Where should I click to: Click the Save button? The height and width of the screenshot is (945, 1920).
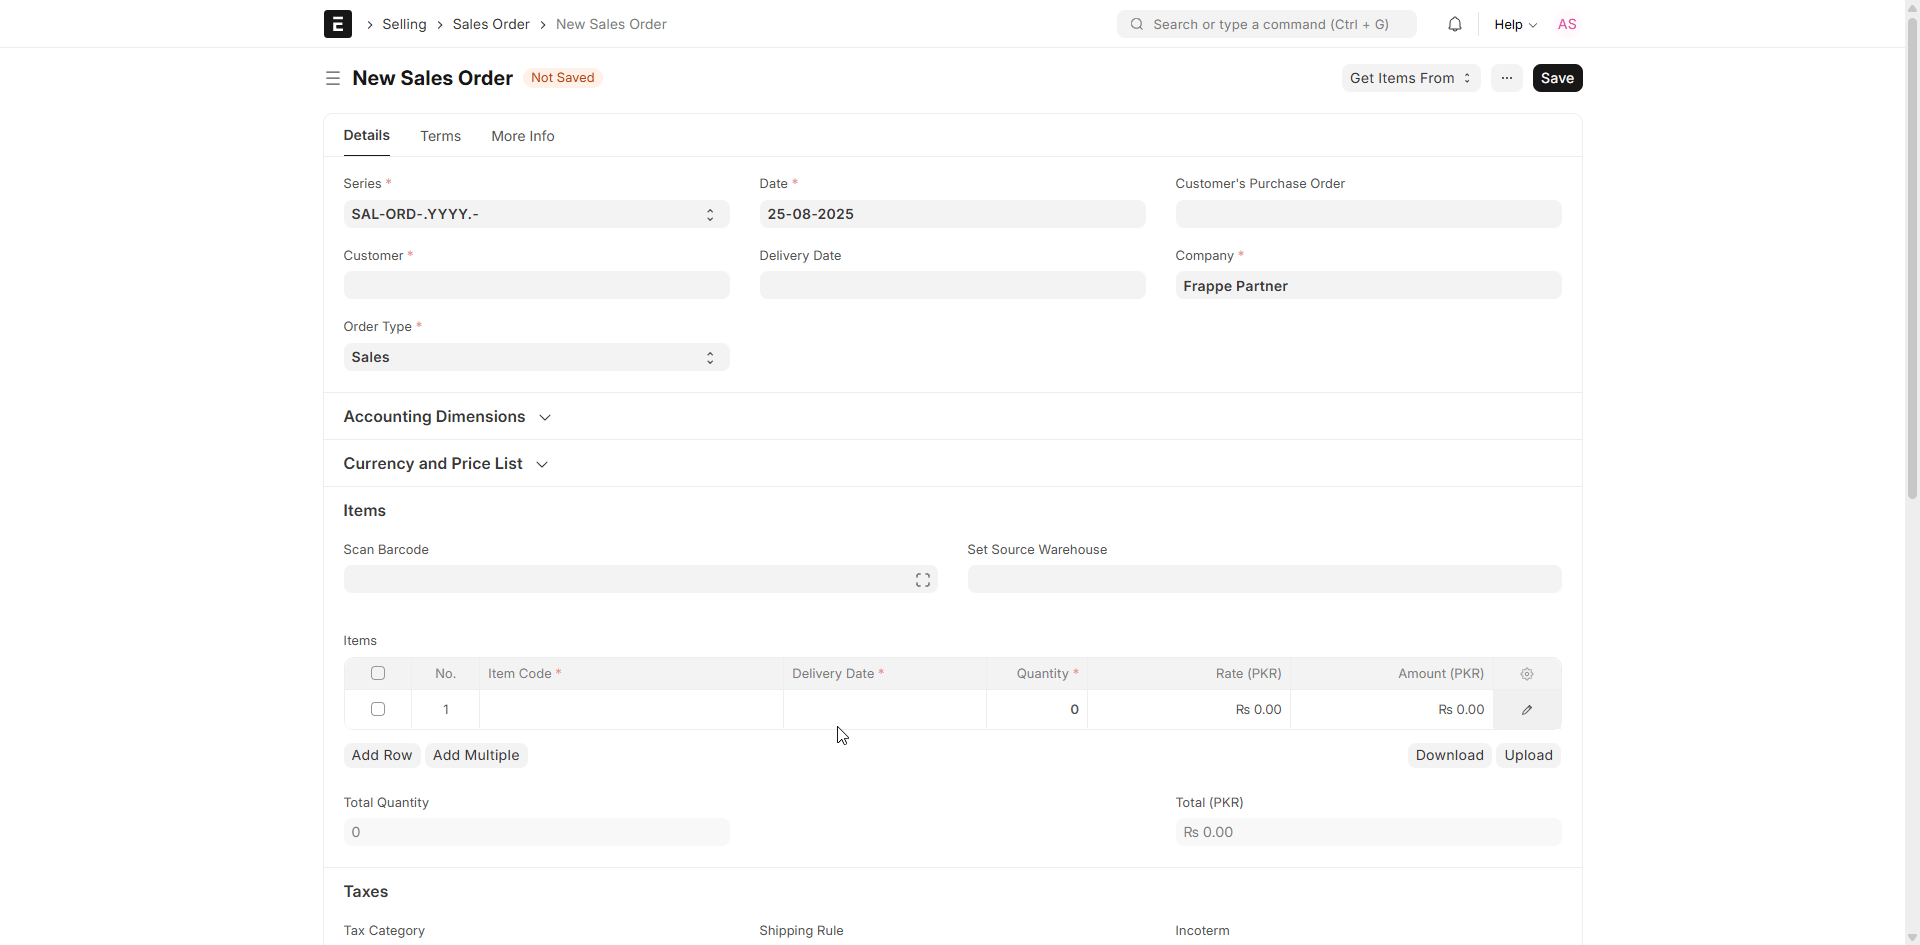[1556, 78]
